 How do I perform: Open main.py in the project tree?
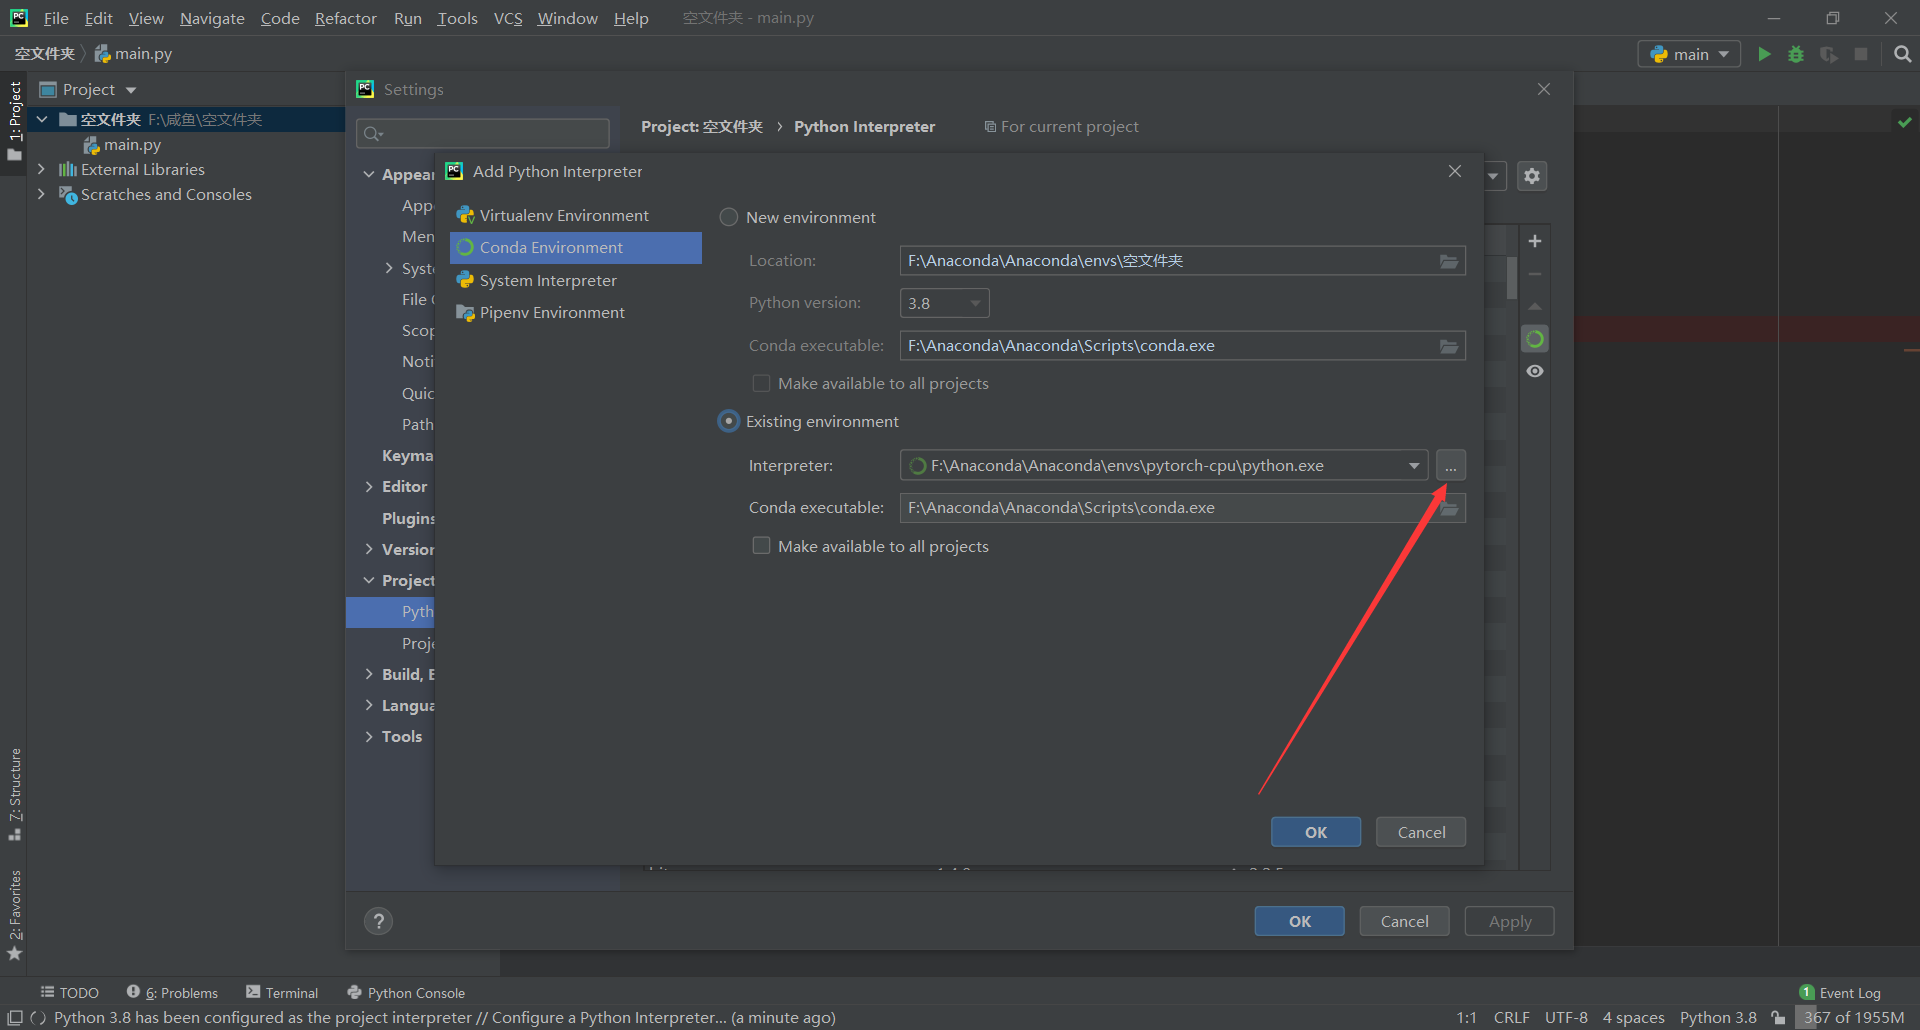coord(132,145)
